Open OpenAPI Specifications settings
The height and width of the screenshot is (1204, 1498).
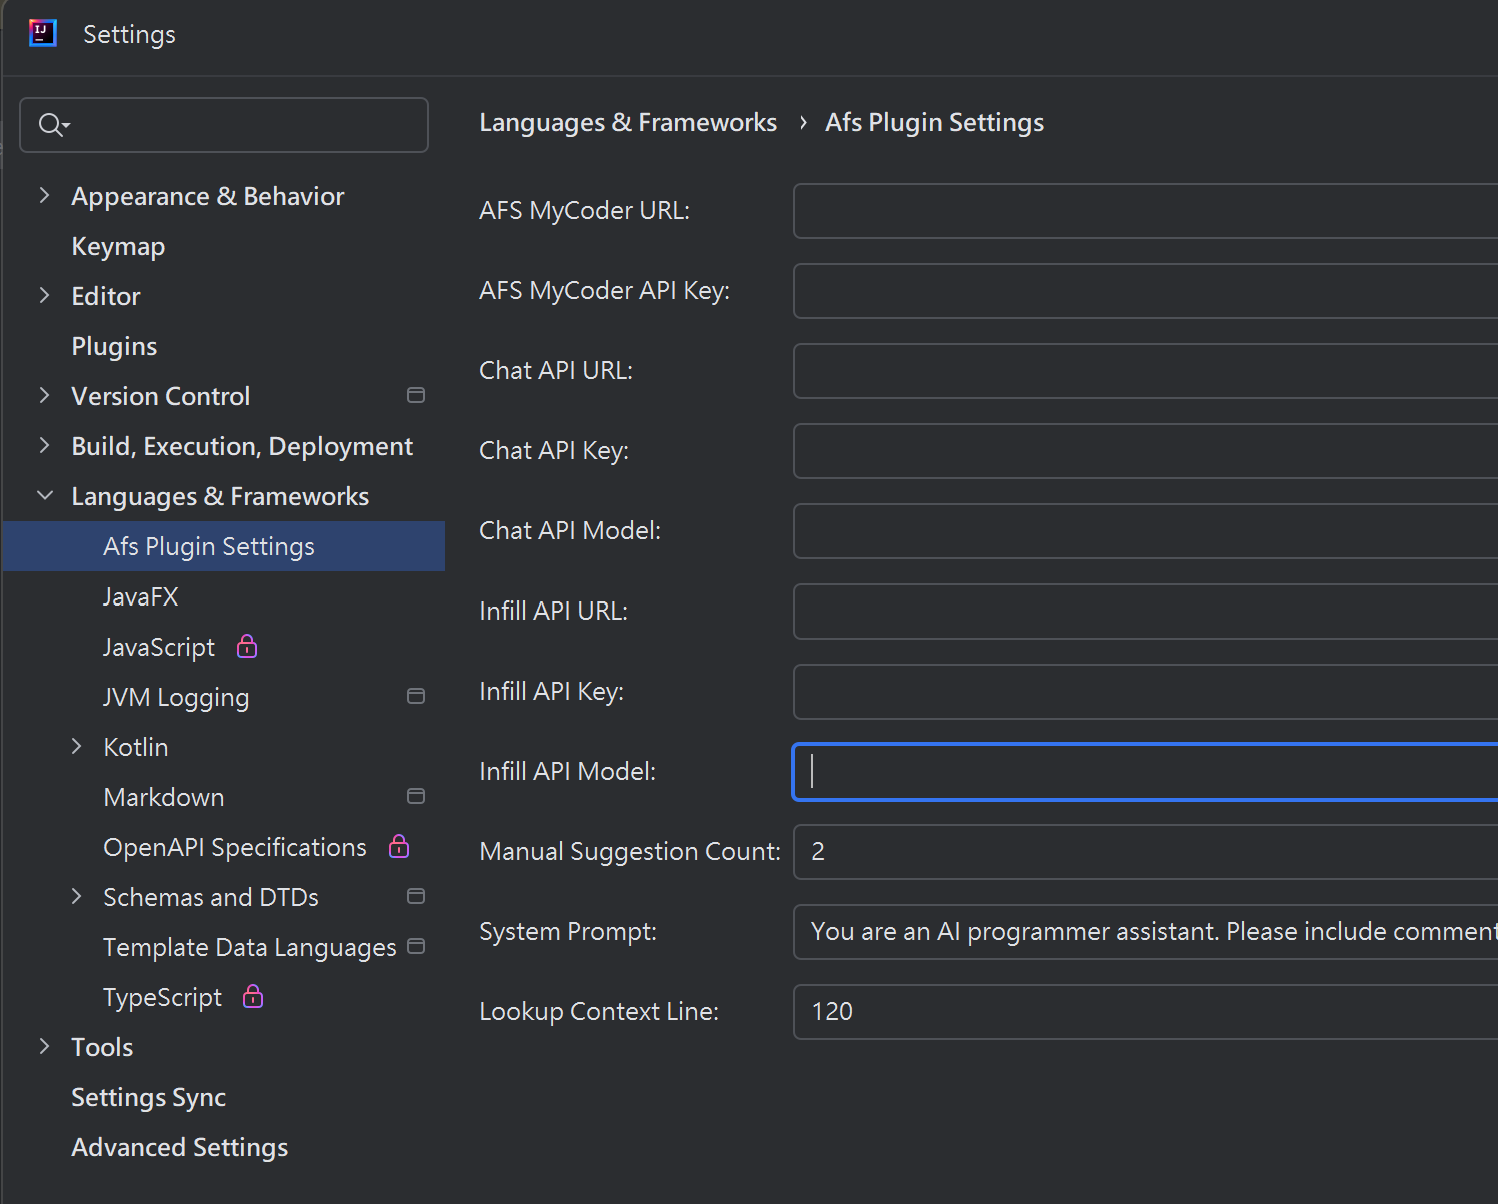click(235, 848)
